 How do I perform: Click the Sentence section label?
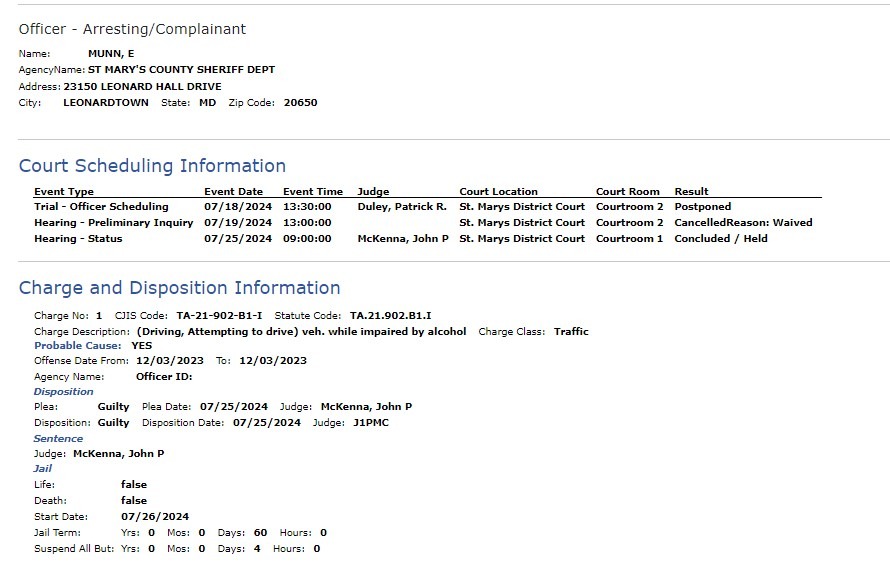58,439
